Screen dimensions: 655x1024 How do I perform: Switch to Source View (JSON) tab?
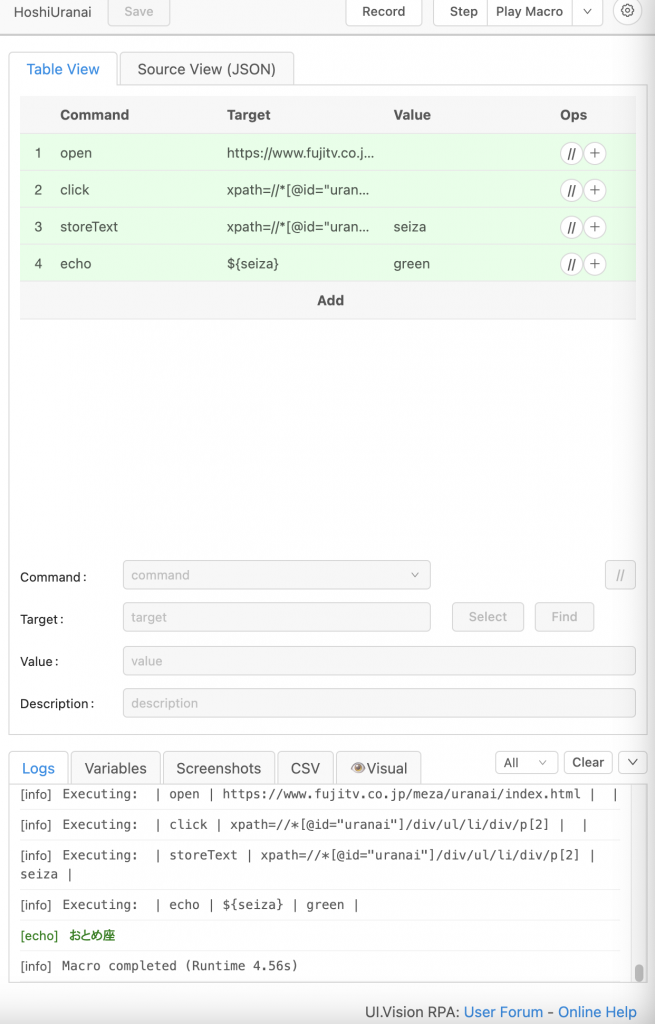tap(206, 69)
